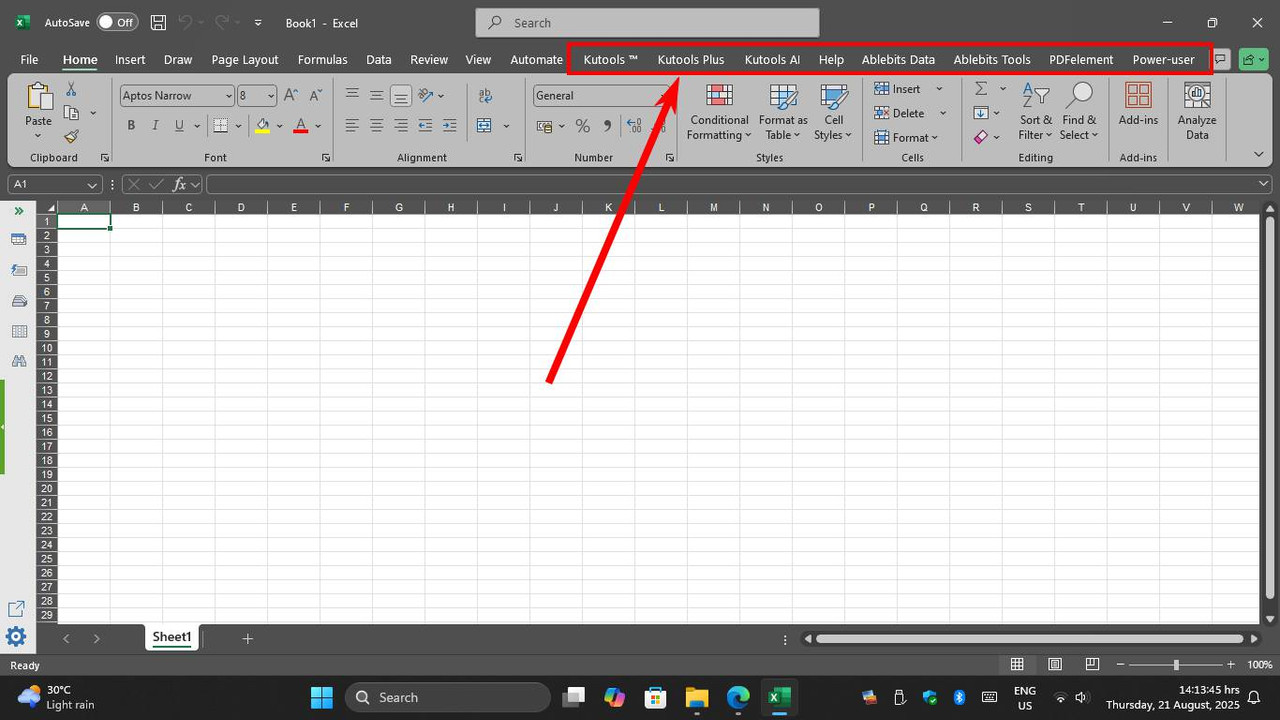Open the Format as Table dropdown
The image size is (1280, 720).
tap(783, 111)
